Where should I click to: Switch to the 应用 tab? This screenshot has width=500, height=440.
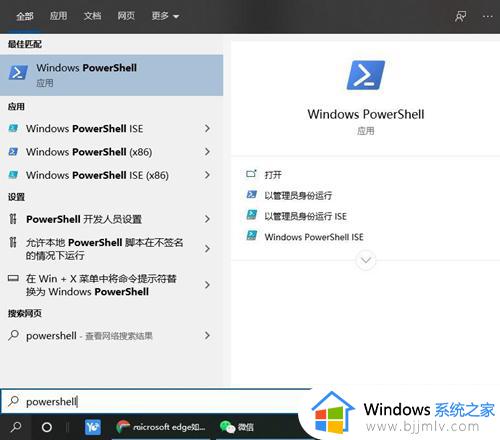coord(58,16)
